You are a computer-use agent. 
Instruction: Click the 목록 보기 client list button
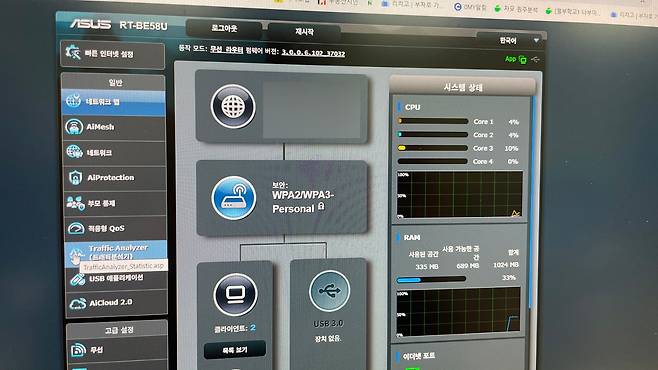235,350
